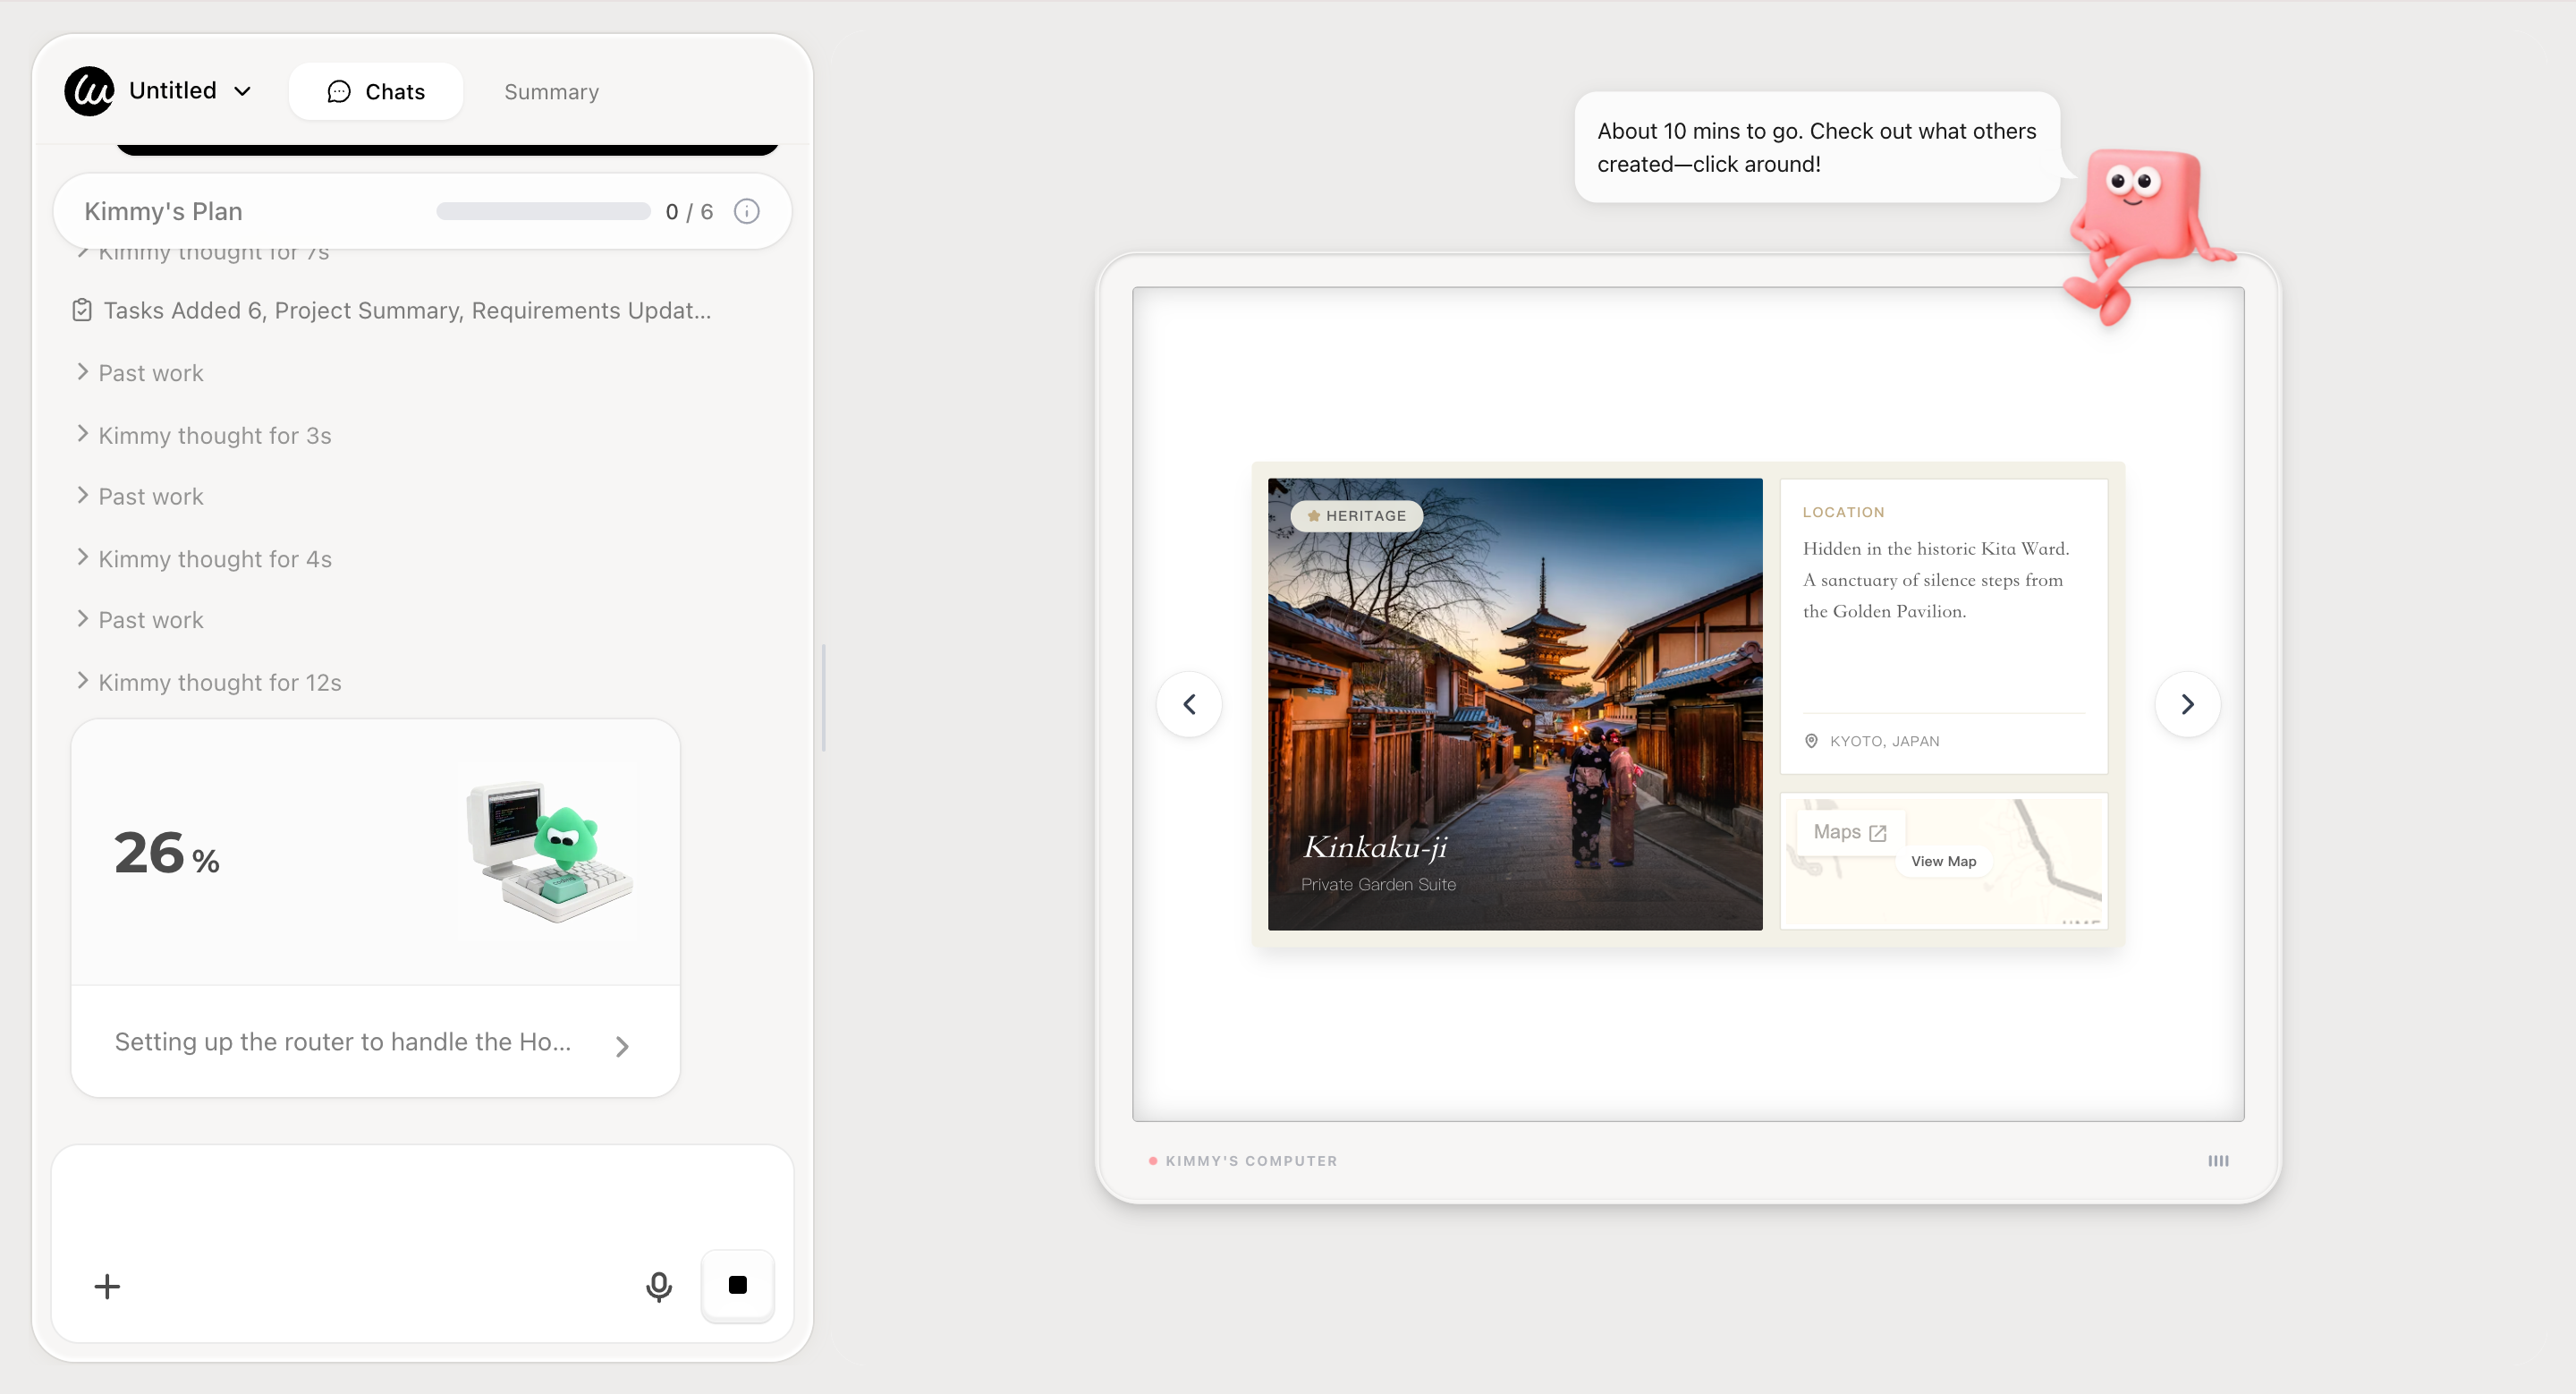
Task: Go to next carousel slide arrow
Action: (x=2187, y=704)
